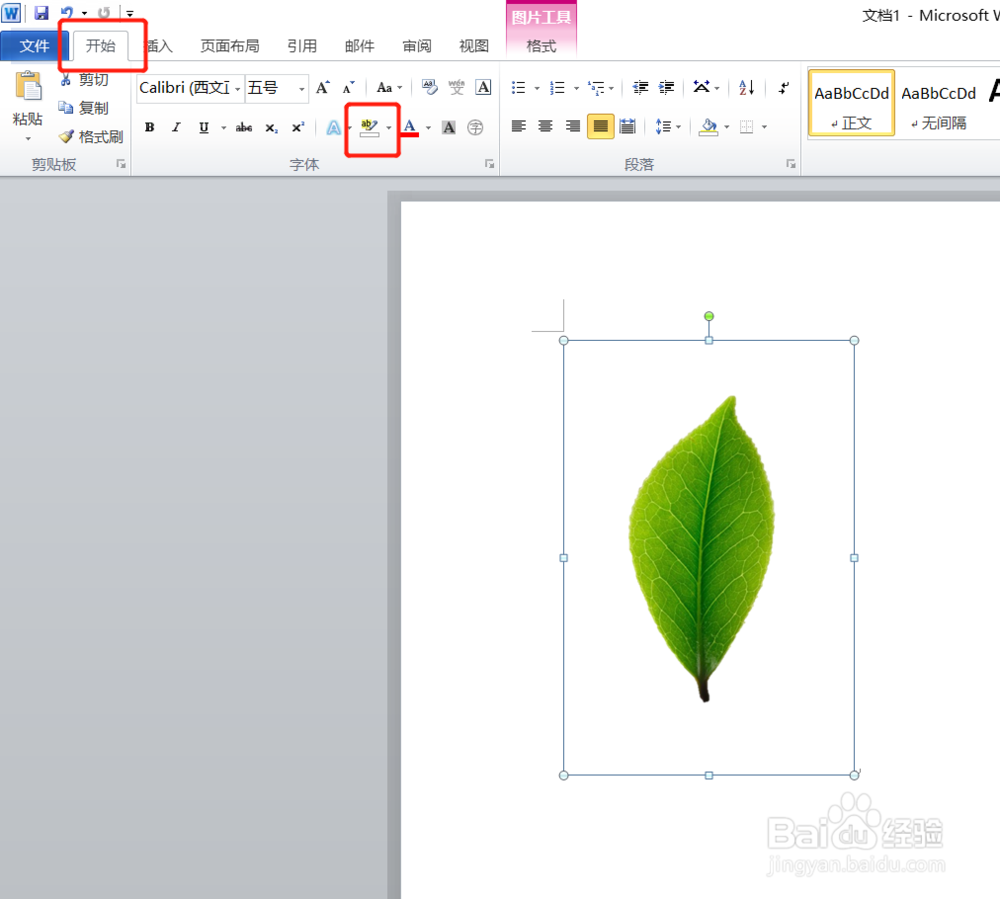This screenshot has width=1000, height=899.
Task: Click the Text Effects glowing A icon
Action: [x=333, y=127]
